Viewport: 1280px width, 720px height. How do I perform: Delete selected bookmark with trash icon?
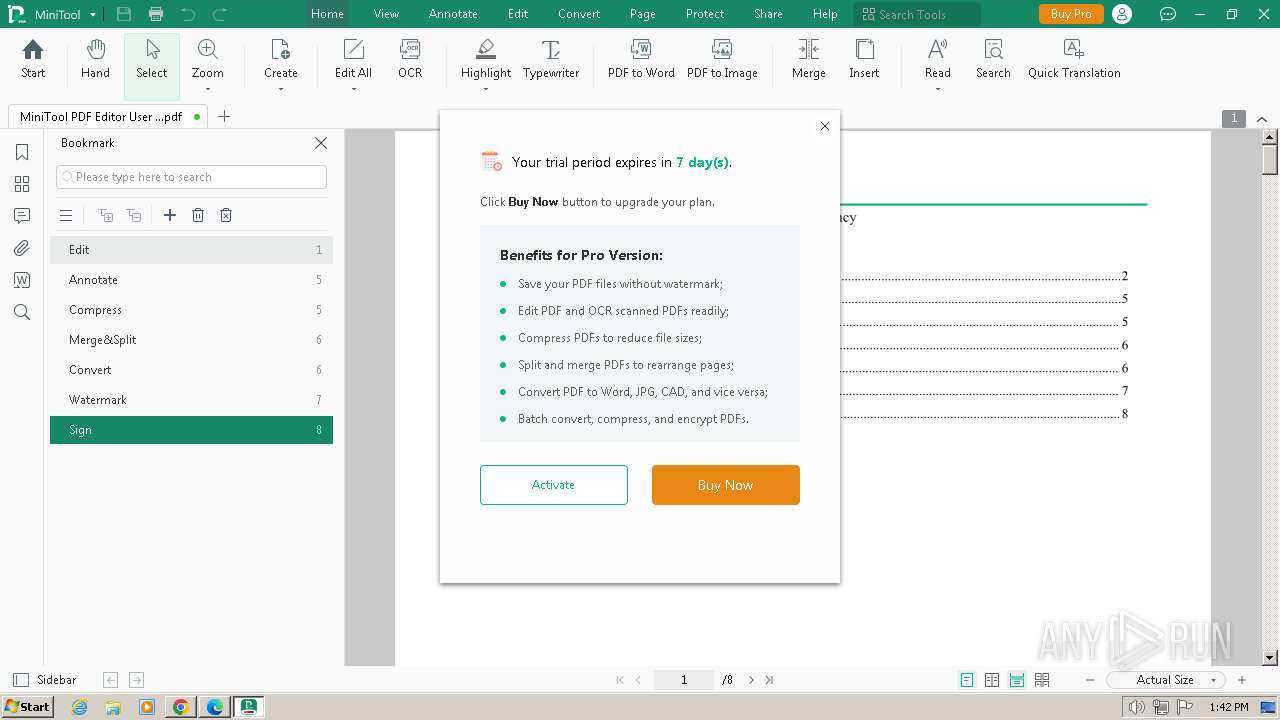198,215
